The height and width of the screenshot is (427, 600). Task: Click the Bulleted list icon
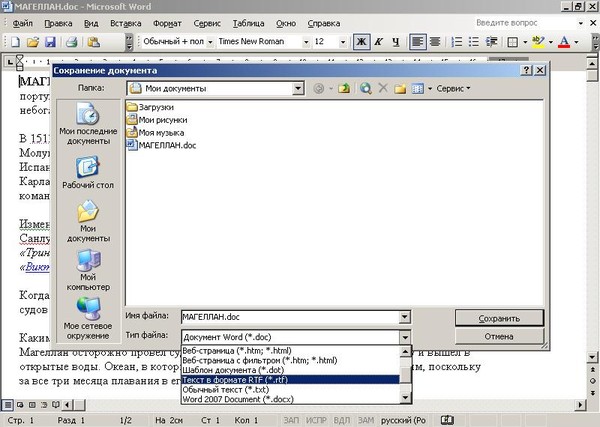[x=474, y=42]
